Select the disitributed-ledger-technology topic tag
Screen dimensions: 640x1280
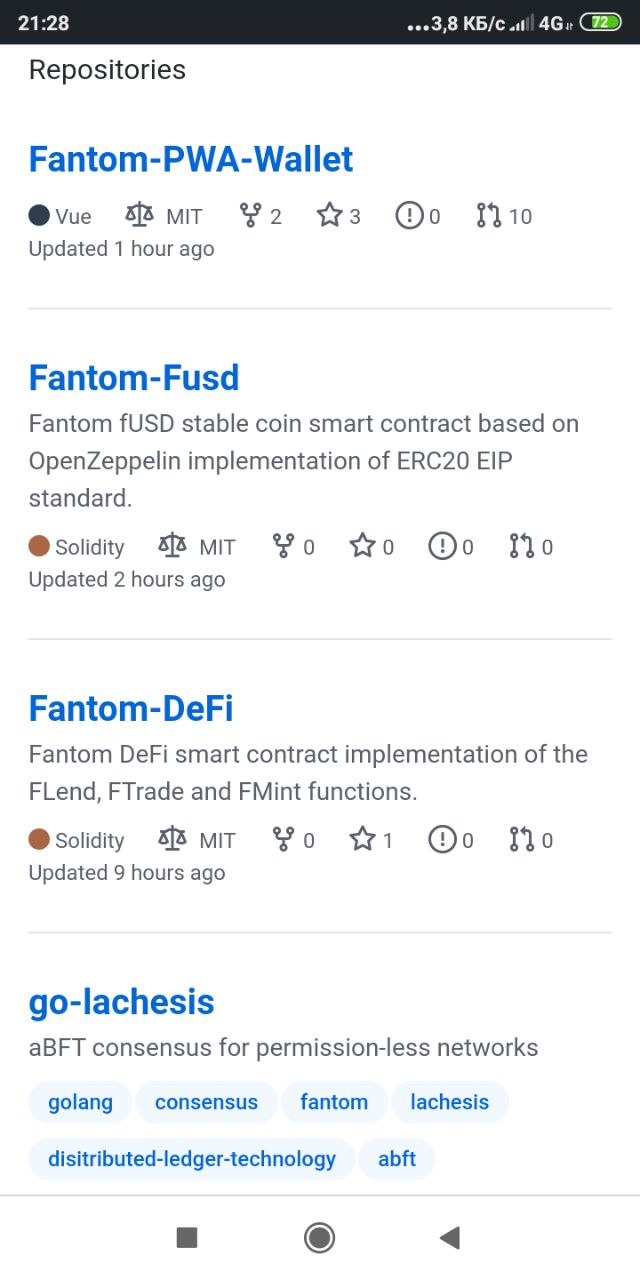coord(192,1159)
